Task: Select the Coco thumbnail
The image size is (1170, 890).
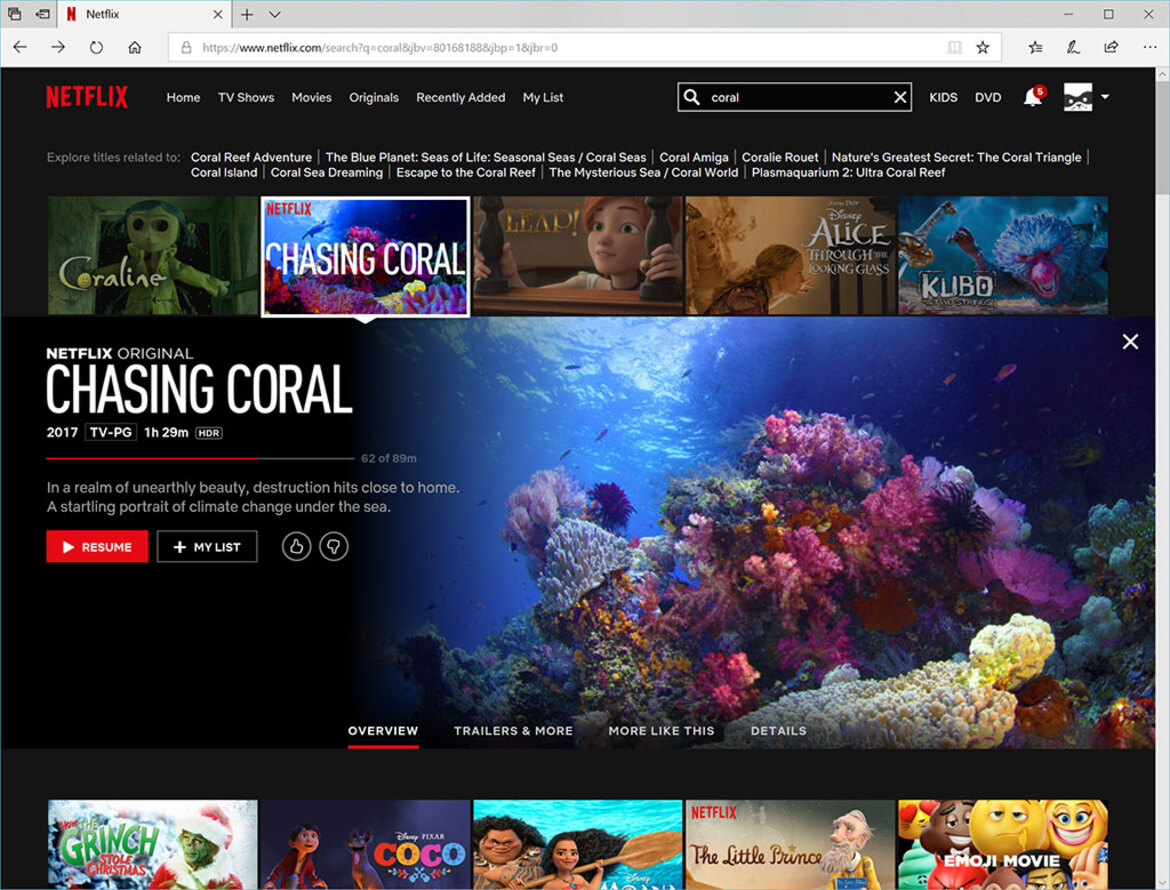Action: coord(366,844)
